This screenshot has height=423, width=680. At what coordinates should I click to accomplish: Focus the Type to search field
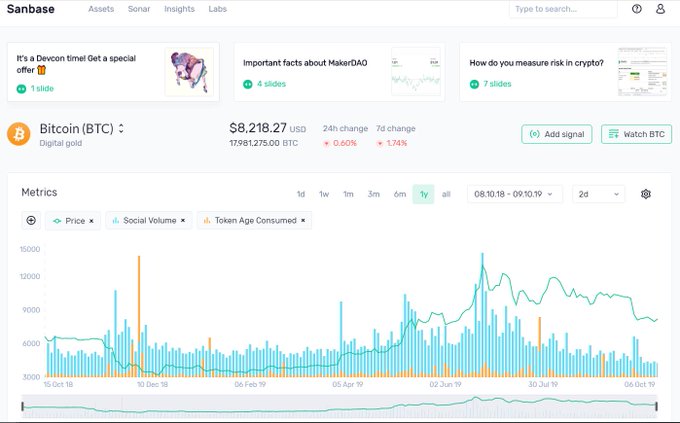tap(563, 9)
